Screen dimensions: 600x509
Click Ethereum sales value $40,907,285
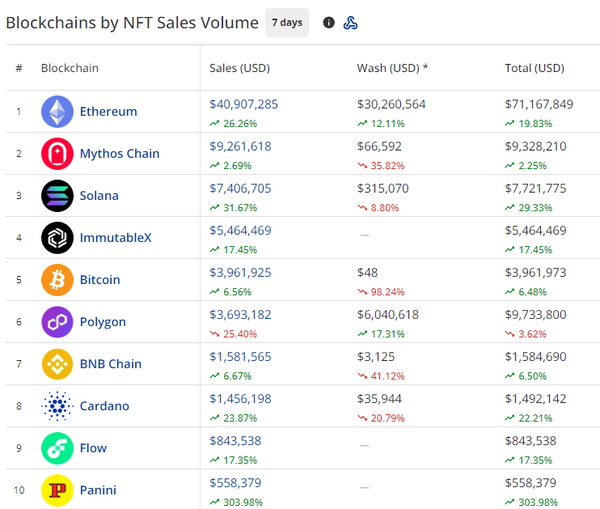(244, 103)
